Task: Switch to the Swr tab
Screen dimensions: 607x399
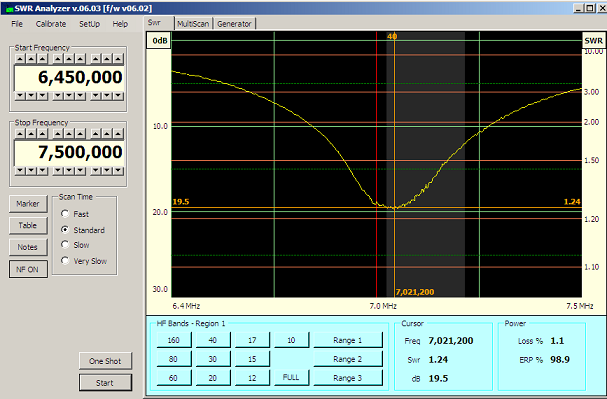Action: [x=159, y=23]
